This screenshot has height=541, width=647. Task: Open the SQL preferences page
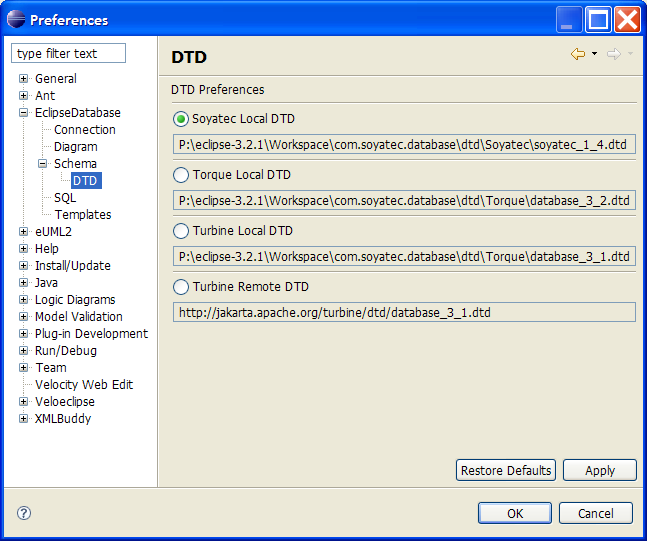coord(65,198)
